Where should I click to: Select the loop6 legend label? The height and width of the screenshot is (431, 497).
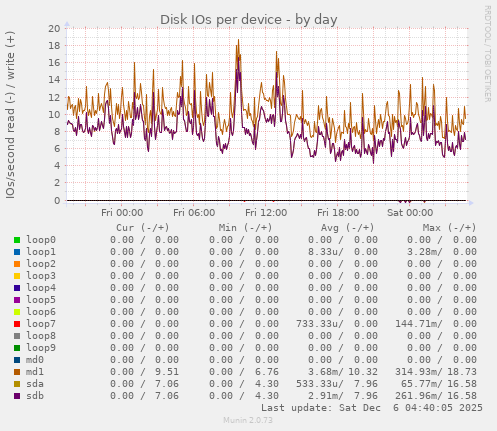click(41, 312)
